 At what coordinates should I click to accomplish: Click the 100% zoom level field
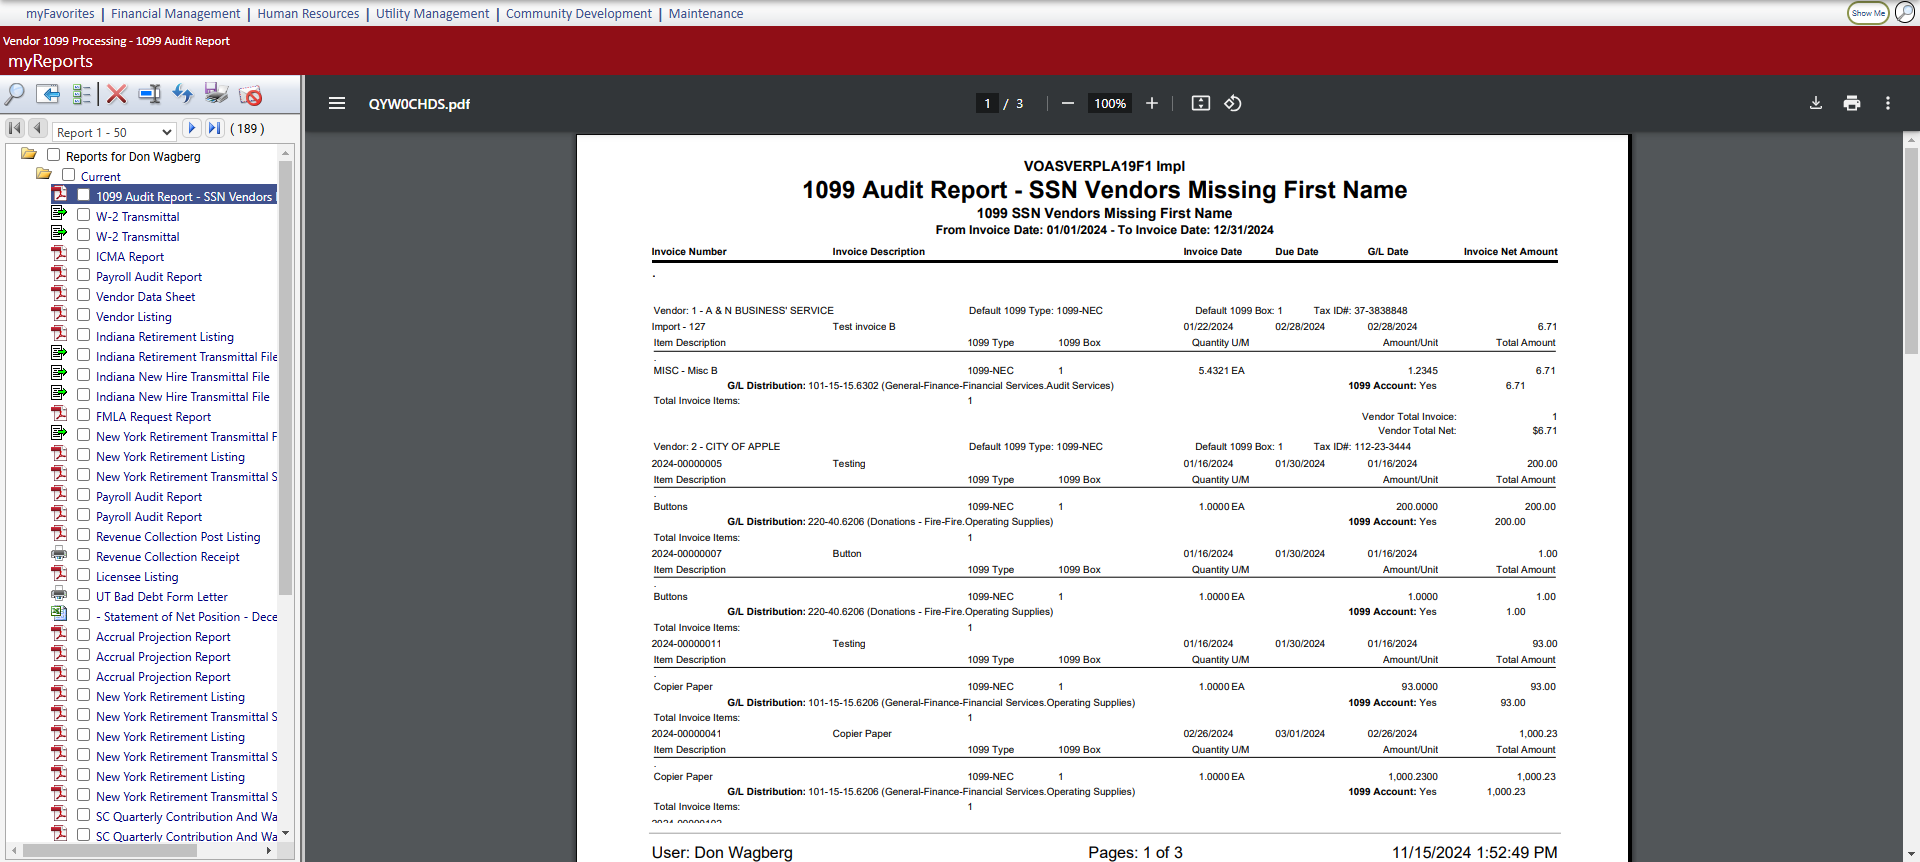1110,103
